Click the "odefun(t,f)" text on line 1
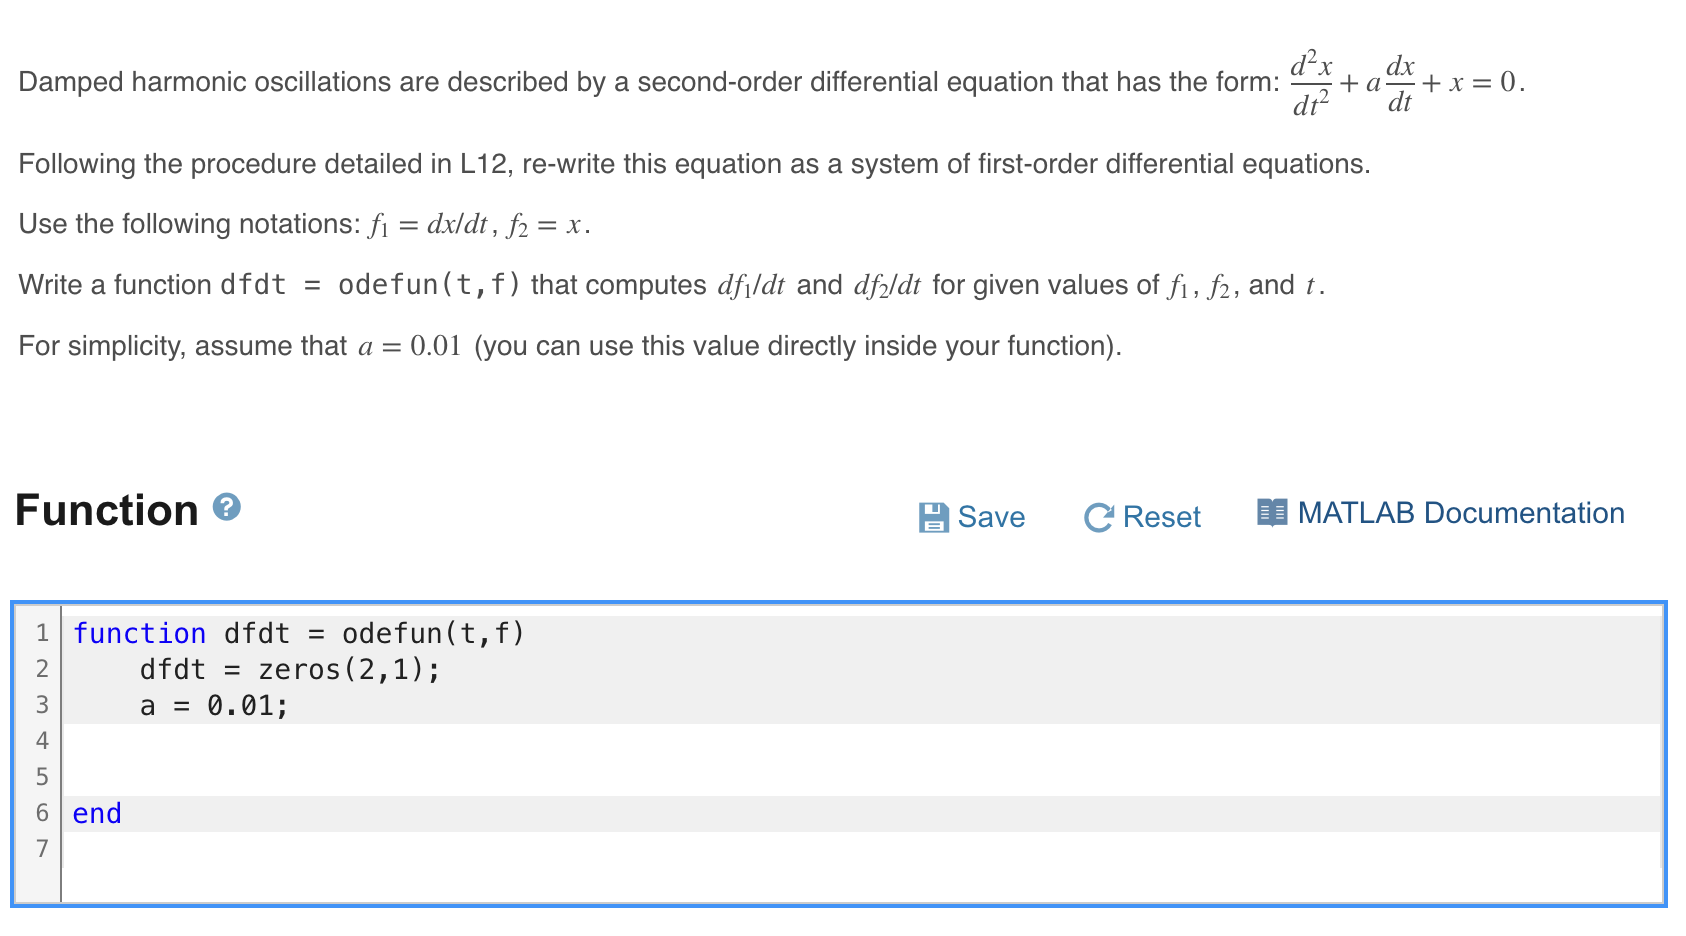Screen dimensions: 1686x936 [432, 633]
